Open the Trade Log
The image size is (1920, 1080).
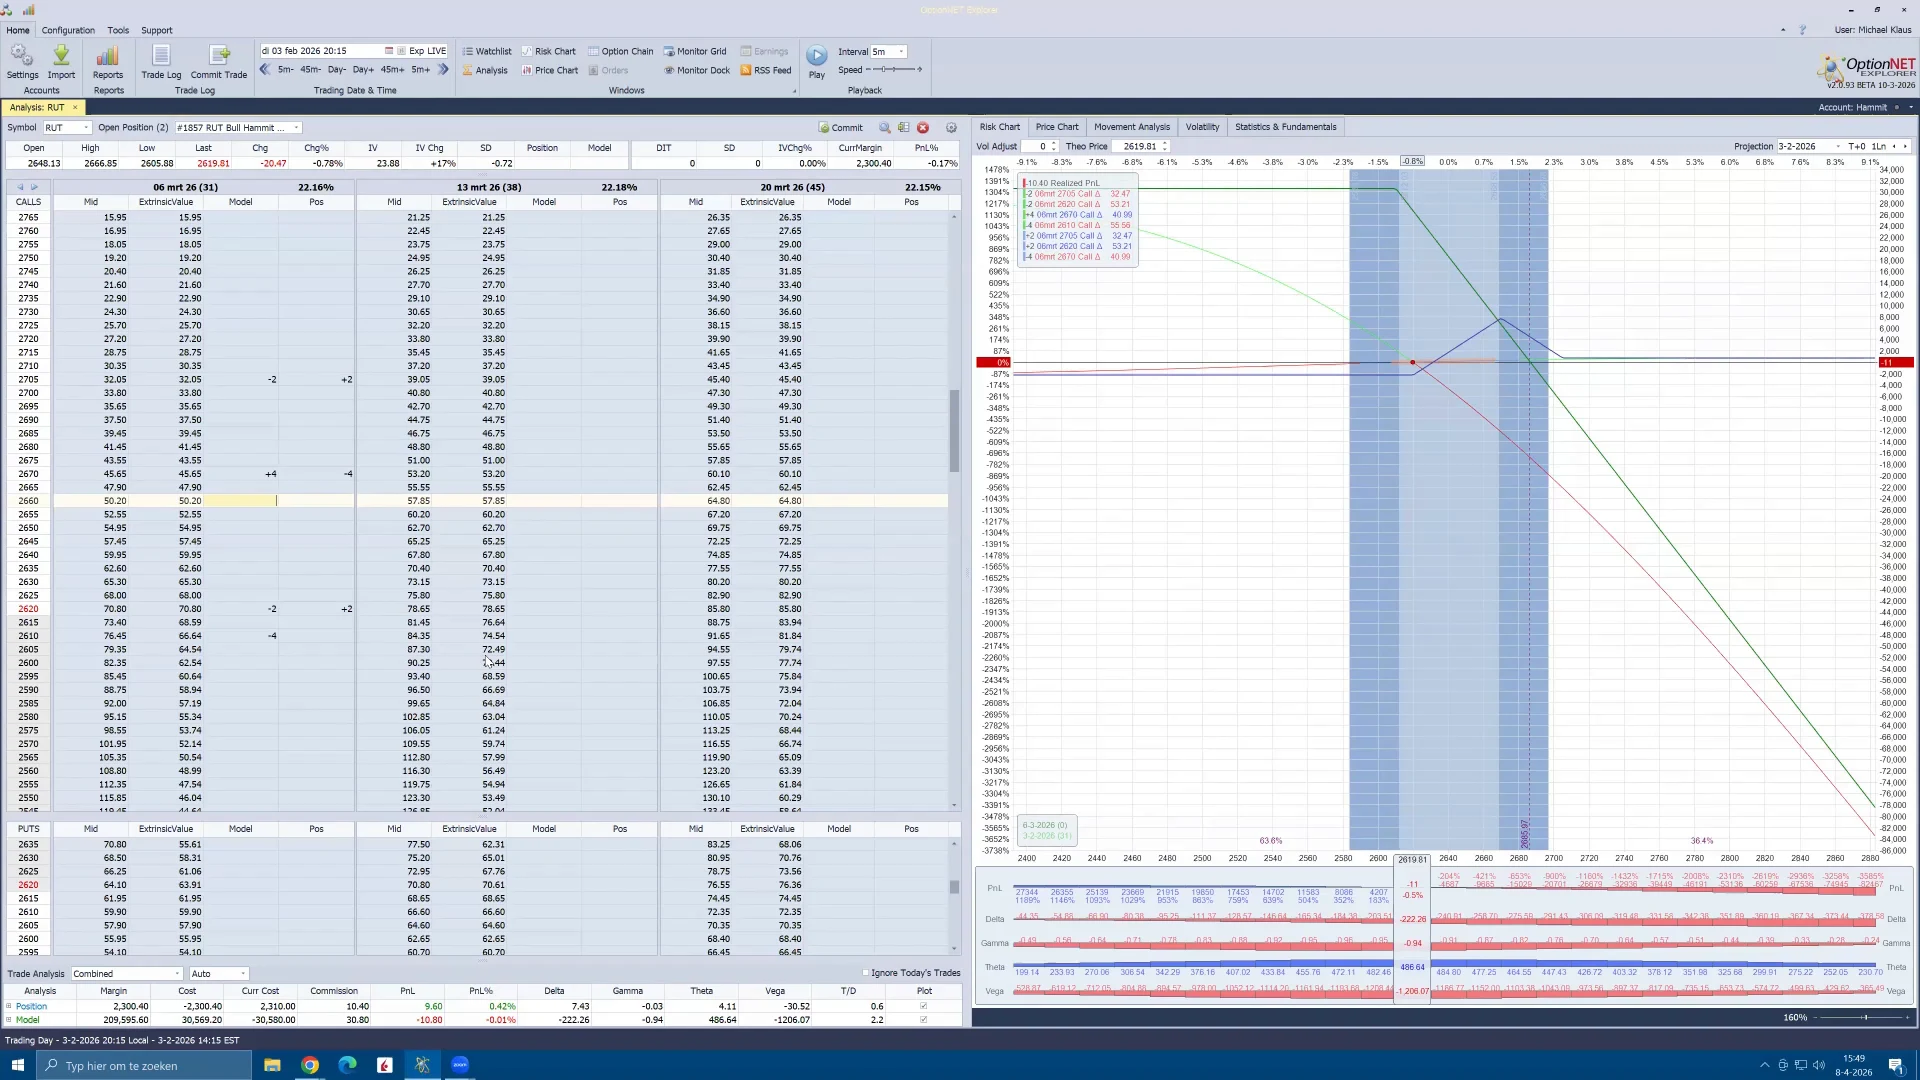click(161, 61)
